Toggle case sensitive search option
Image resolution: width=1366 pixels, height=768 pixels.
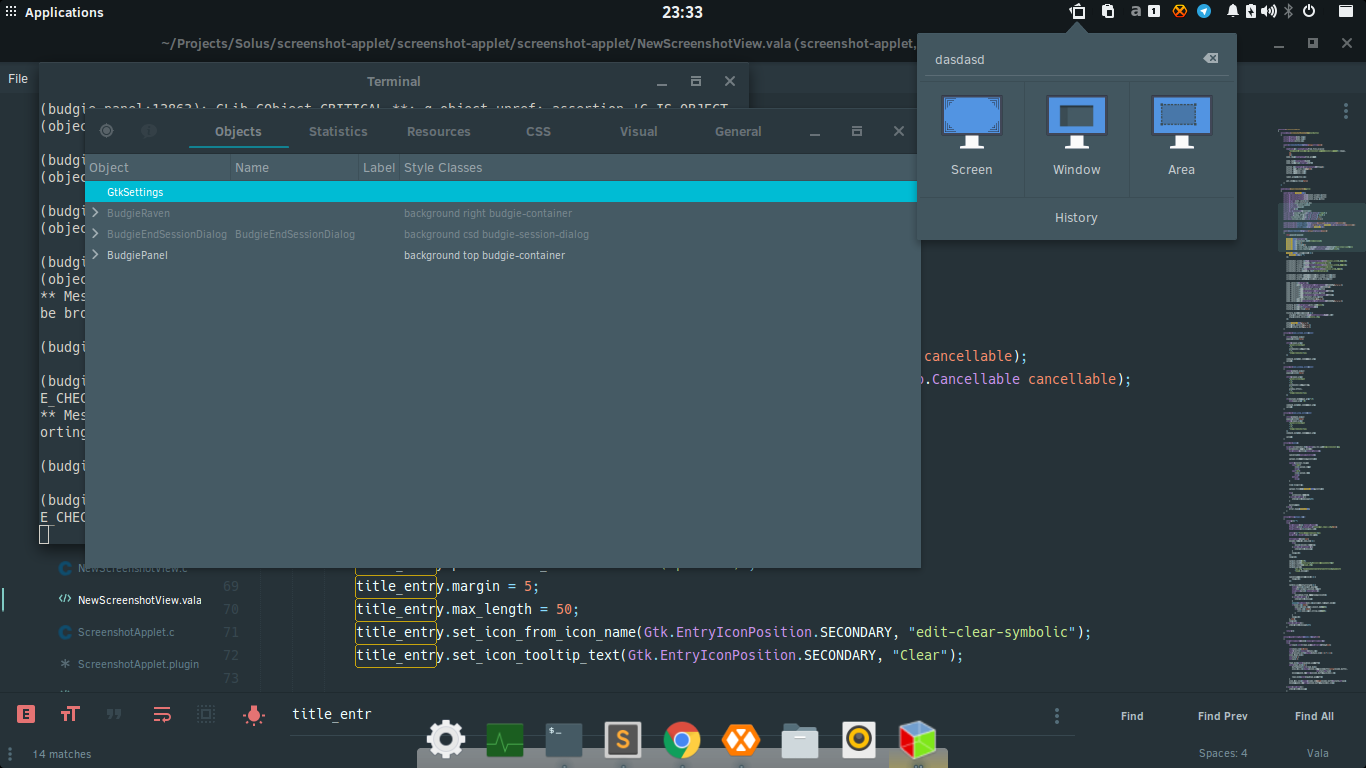click(70, 714)
